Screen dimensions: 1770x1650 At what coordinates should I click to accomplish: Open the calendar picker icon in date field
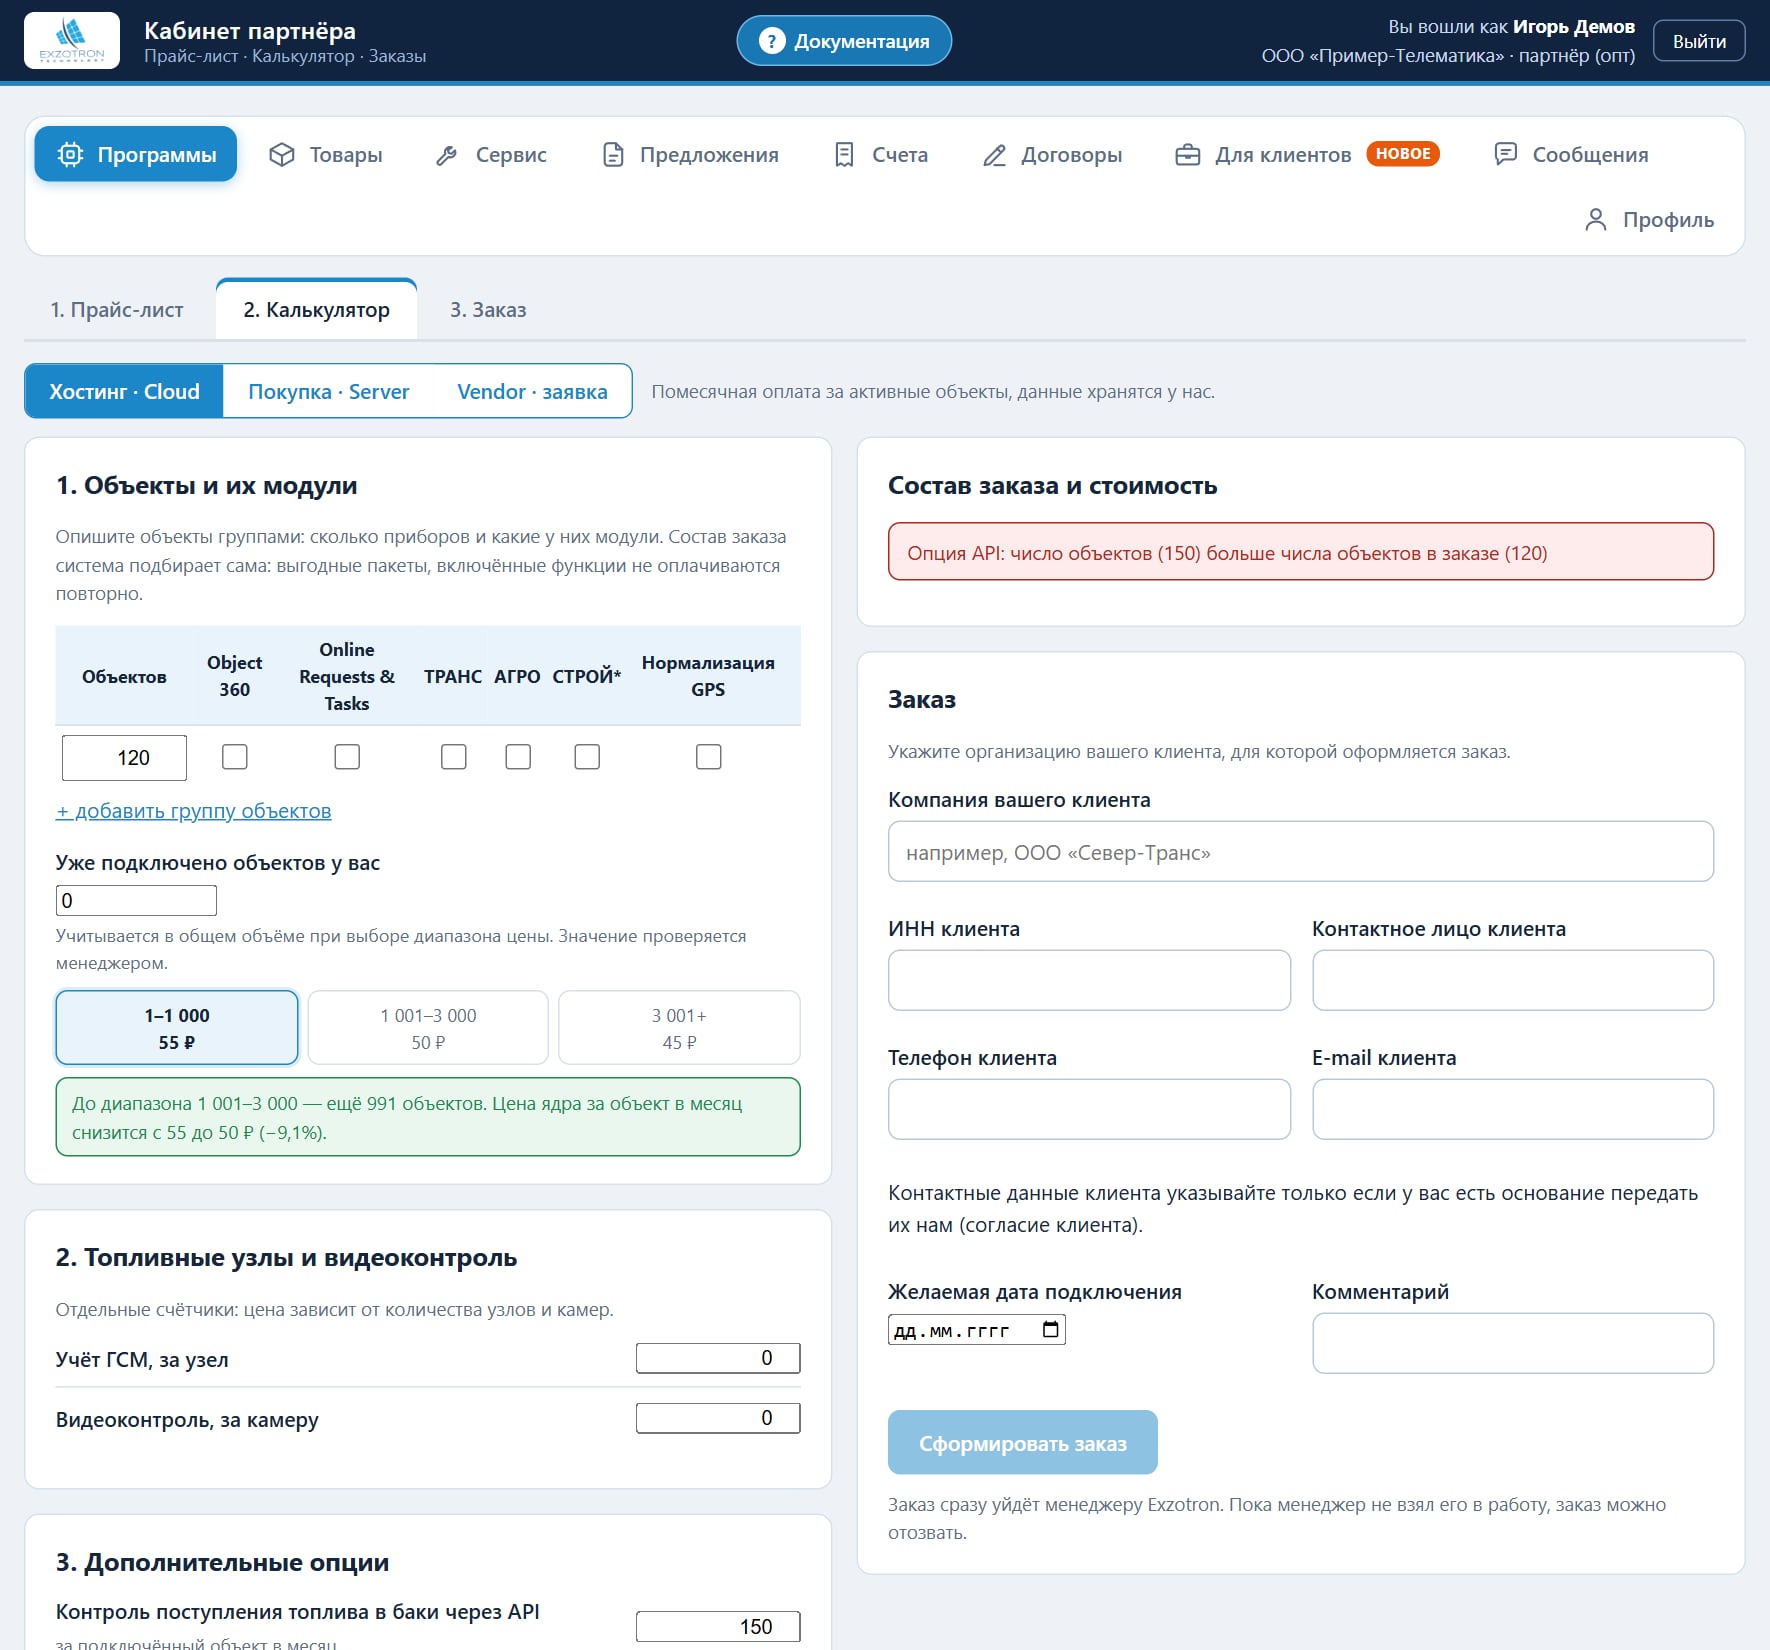[1050, 1330]
